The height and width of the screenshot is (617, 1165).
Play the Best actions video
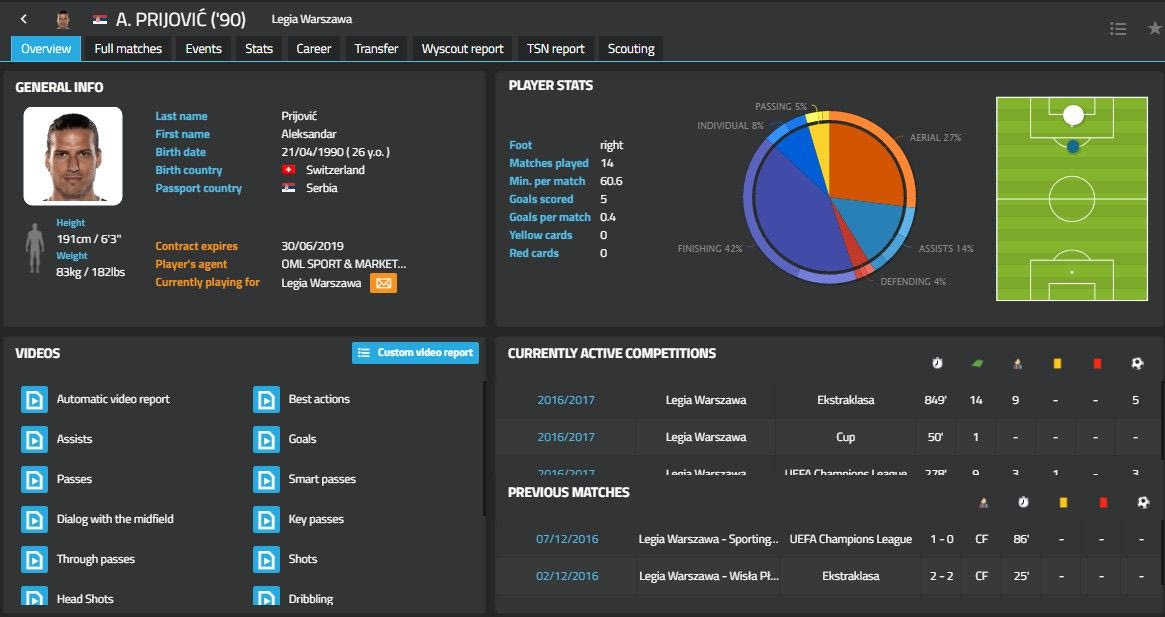tap(266, 400)
